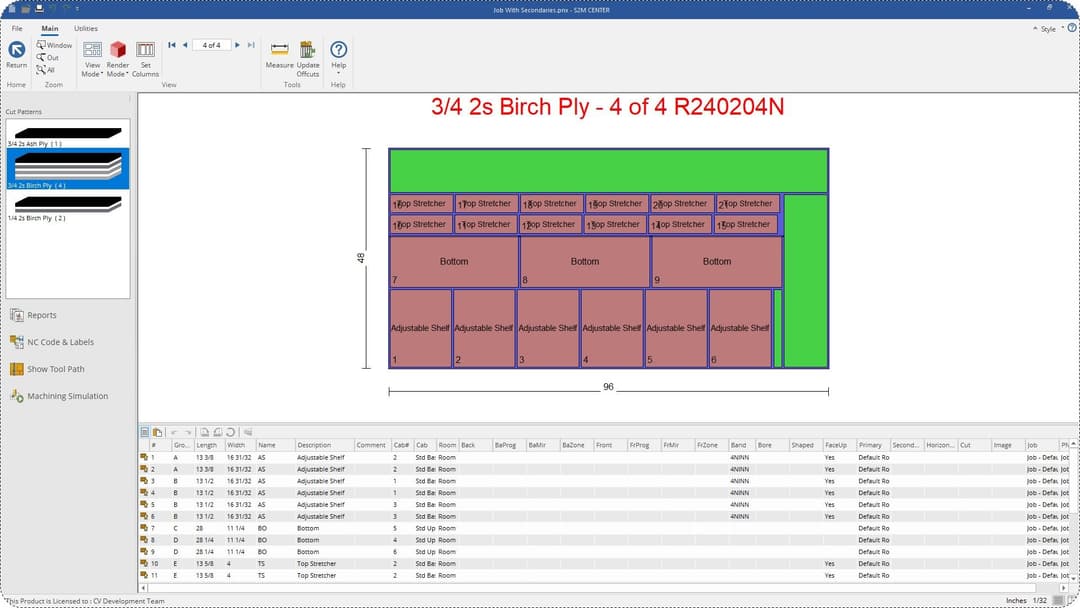The image size is (1080, 608).
Task: Select the 3/4 2s Ash Ply pattern thumbnail
Action: pyautogui.click(x=68, y=135)
